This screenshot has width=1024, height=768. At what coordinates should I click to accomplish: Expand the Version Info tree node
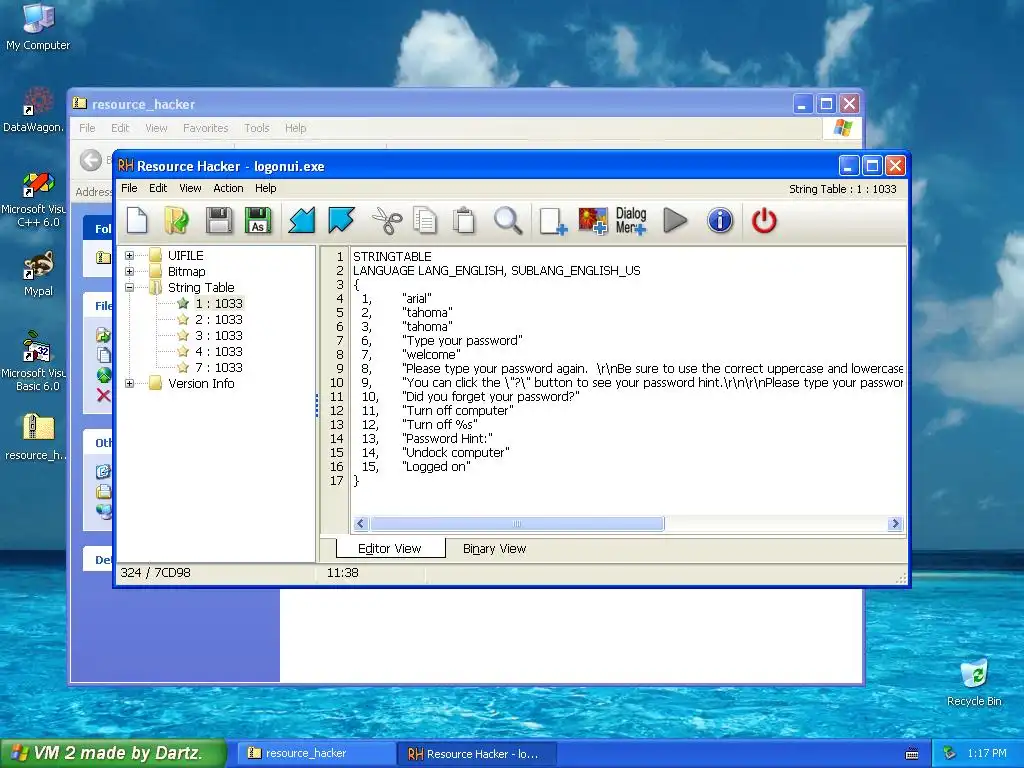(x=129, y=383)
